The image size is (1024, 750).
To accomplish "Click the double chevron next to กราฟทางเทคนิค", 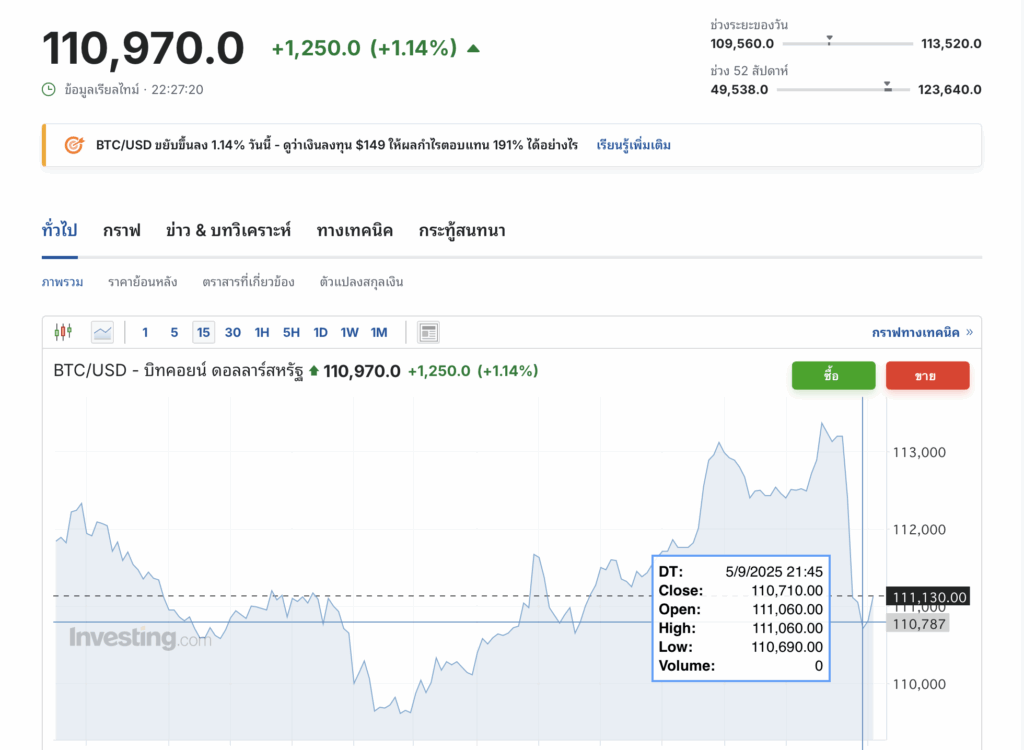I will click(969, 332).
